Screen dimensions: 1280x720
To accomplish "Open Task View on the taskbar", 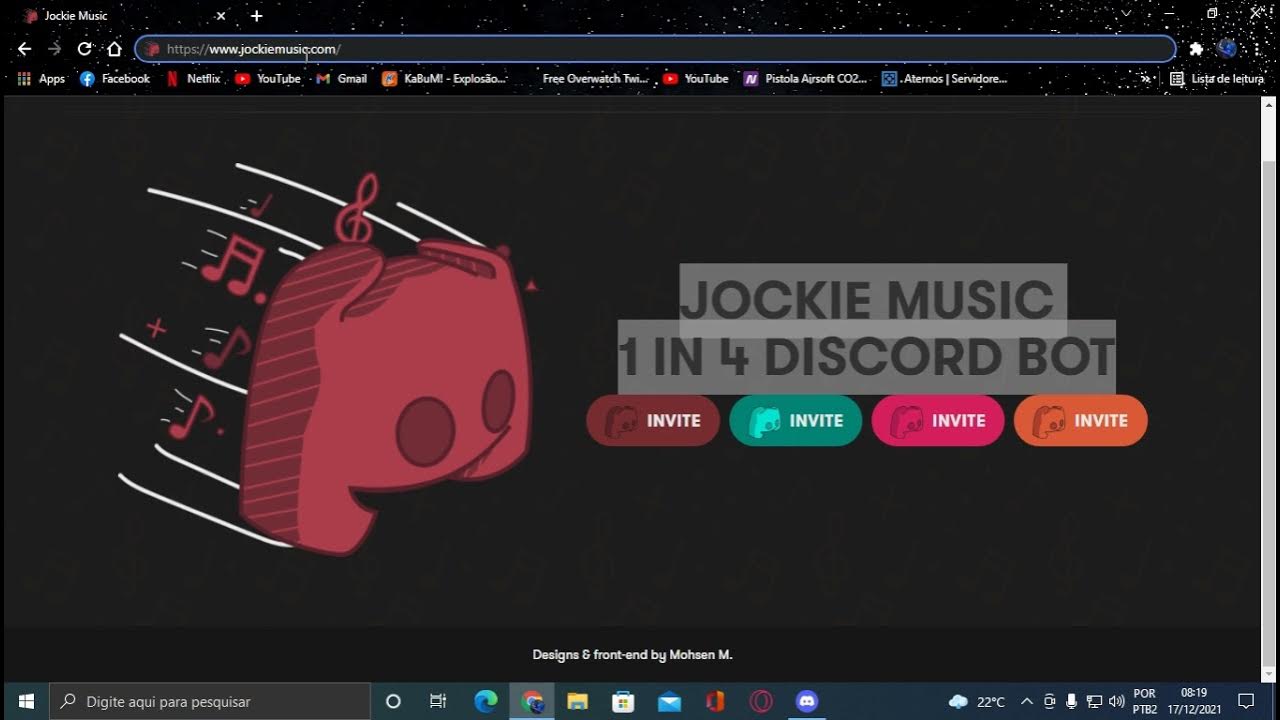I will (438, 702).
